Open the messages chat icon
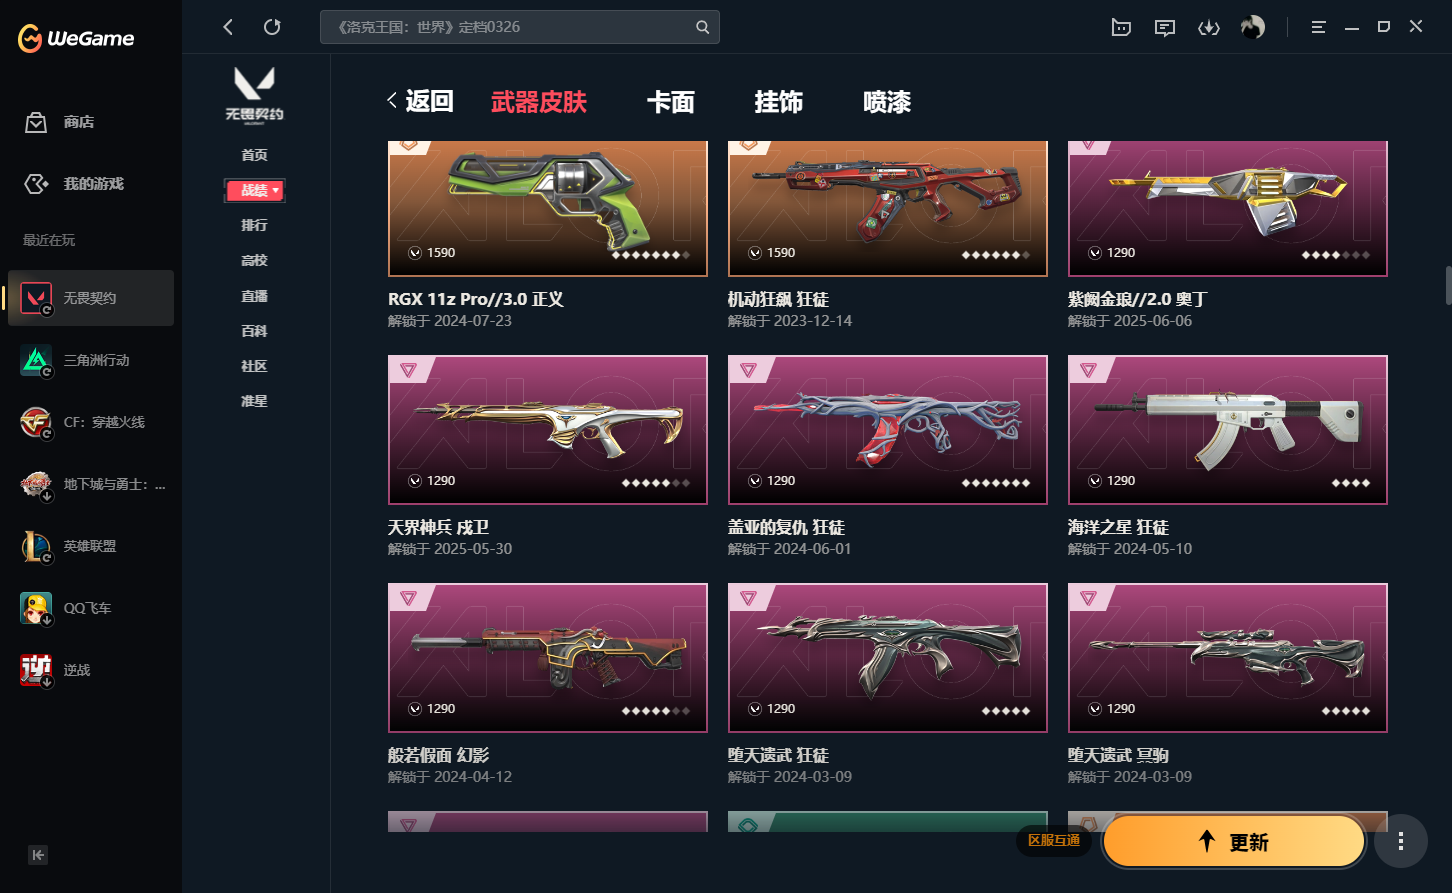 coord(1165,28)
